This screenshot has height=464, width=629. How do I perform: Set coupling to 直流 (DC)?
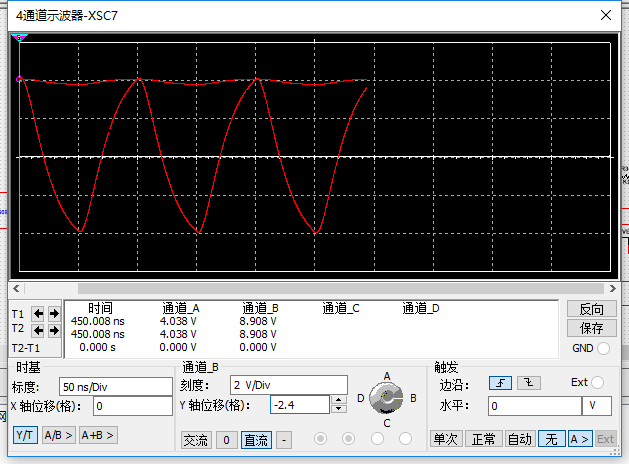(256, 440)
